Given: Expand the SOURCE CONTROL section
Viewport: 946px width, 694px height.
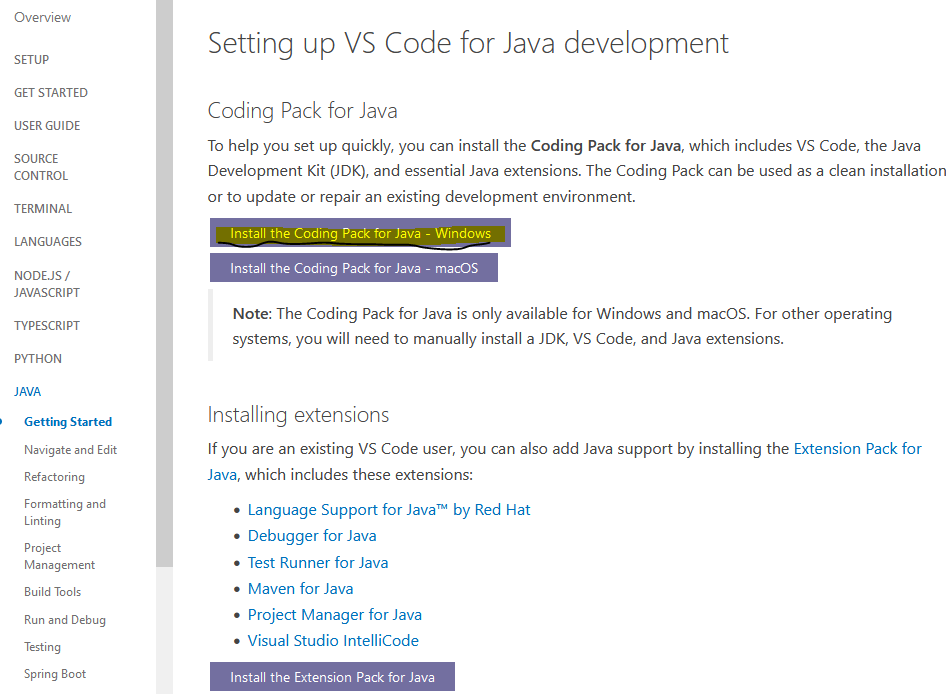Looking at the screenshot, I should click(x=41, y=167).
